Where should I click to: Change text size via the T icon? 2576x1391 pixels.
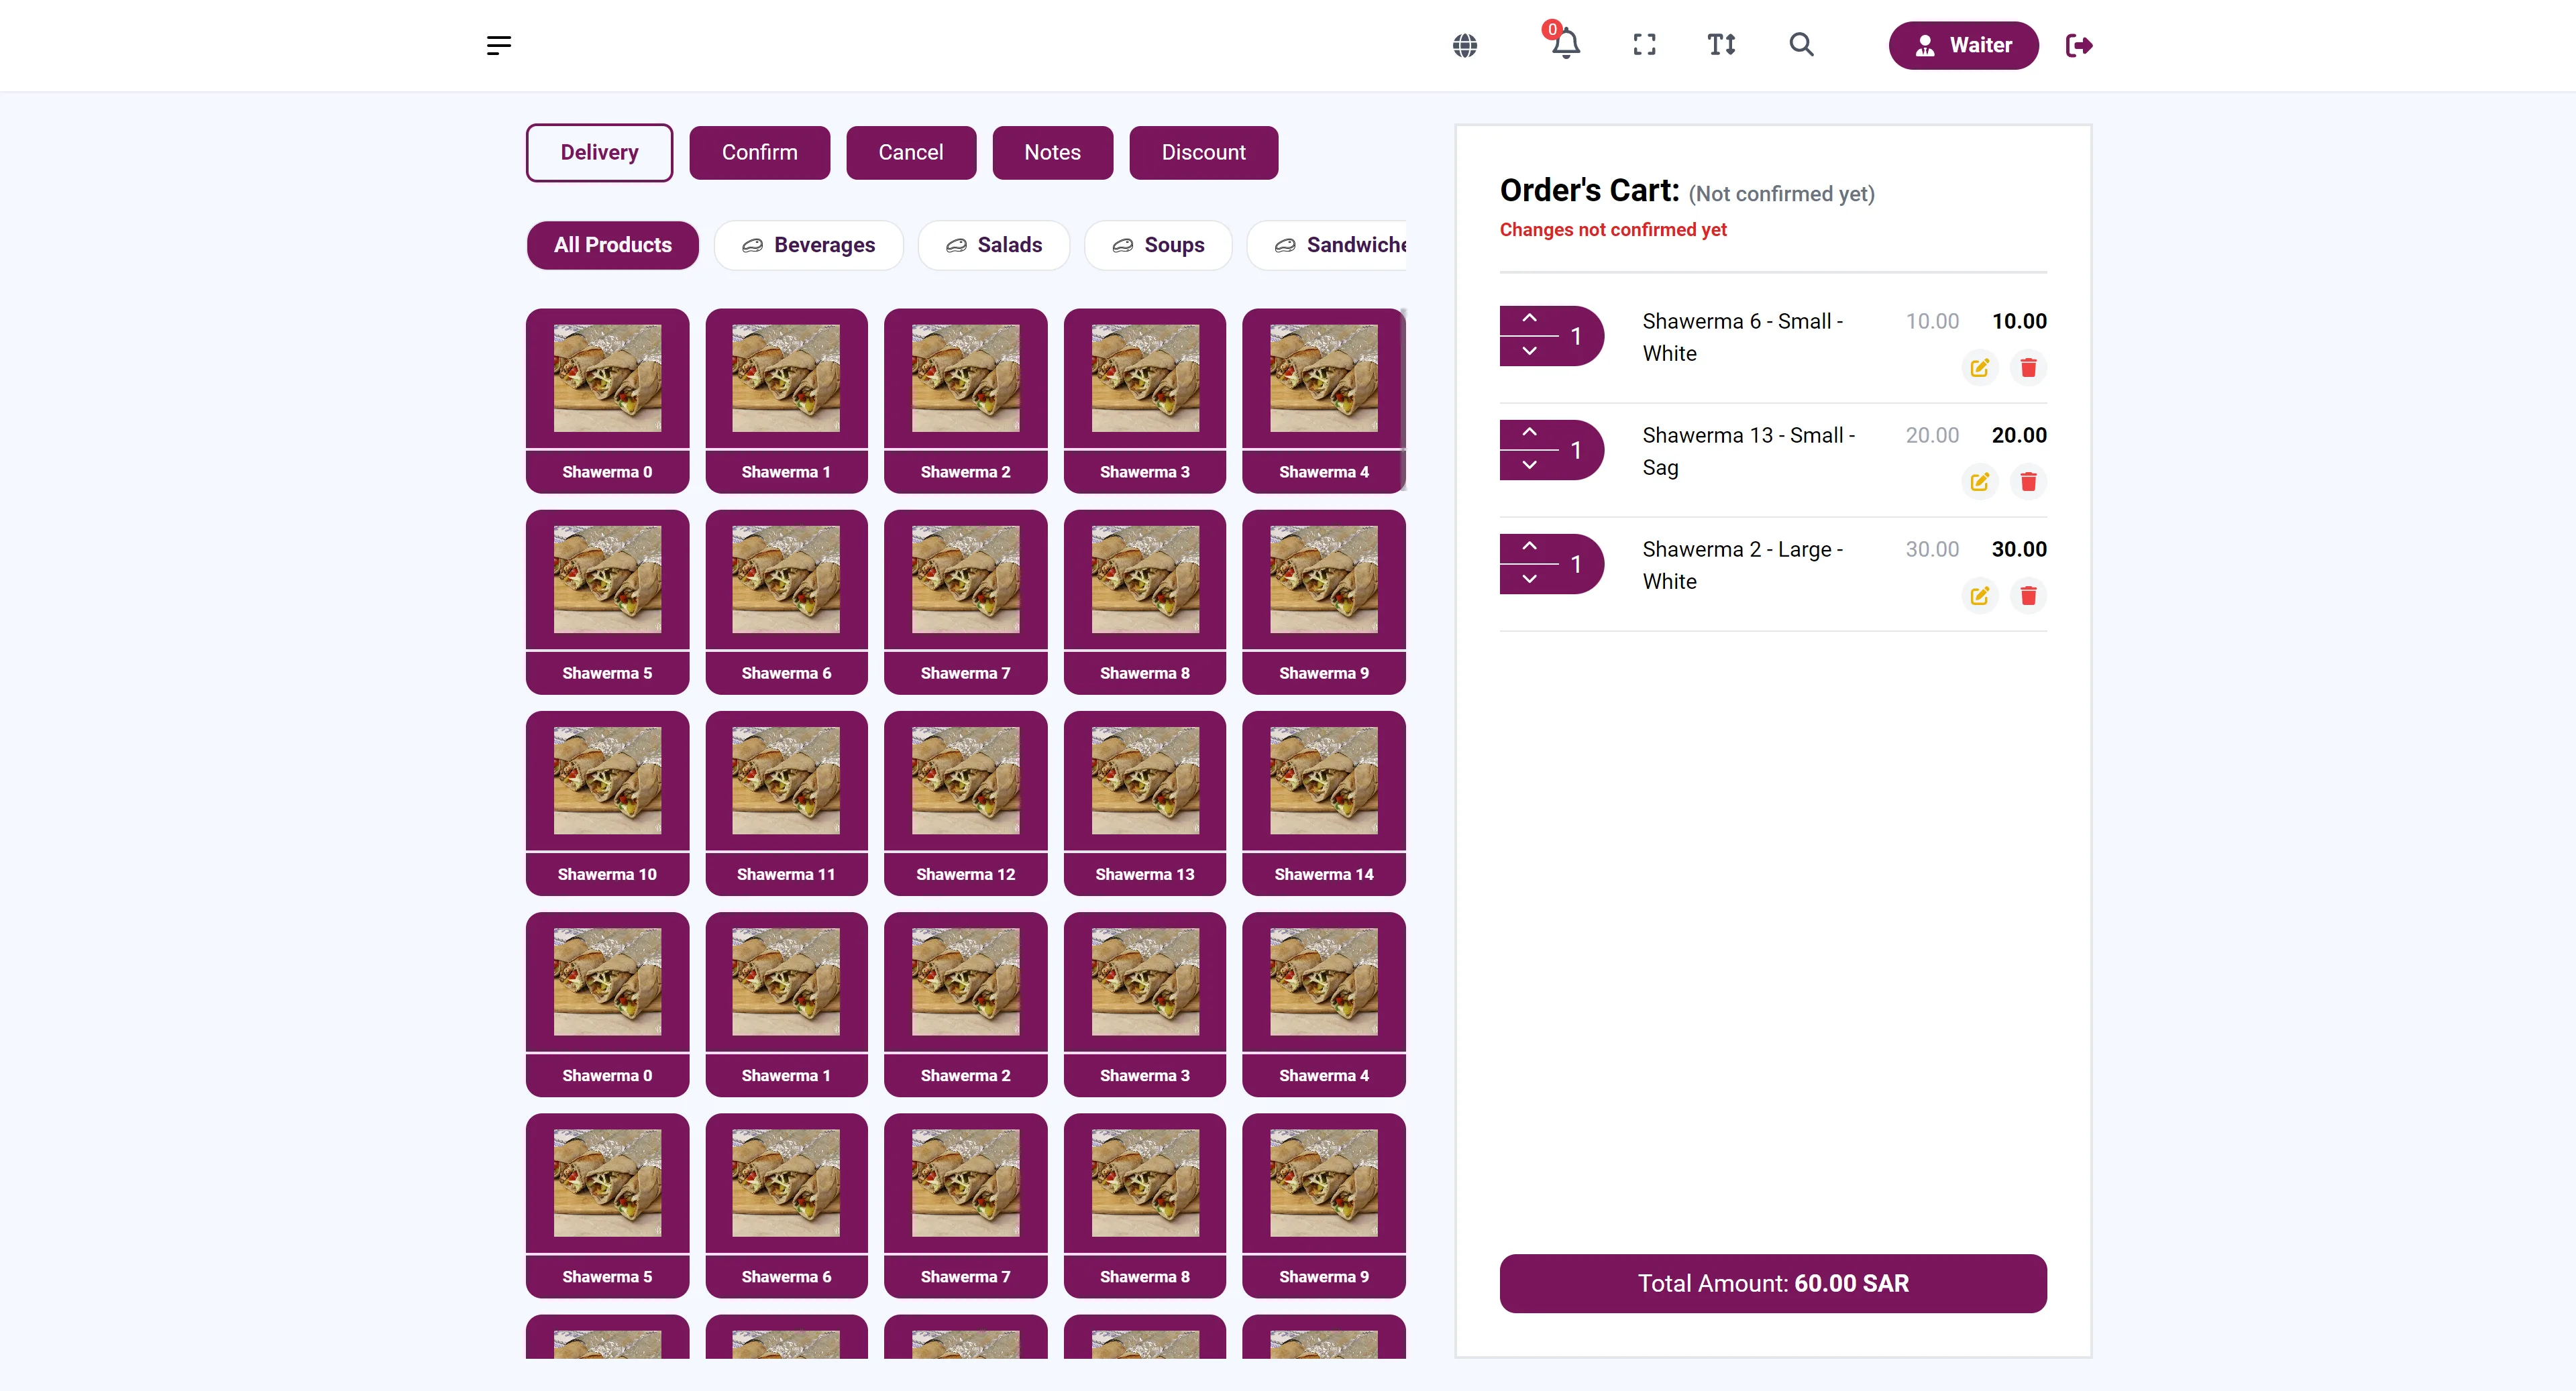pyautogui.click(x=1721, y=45)
